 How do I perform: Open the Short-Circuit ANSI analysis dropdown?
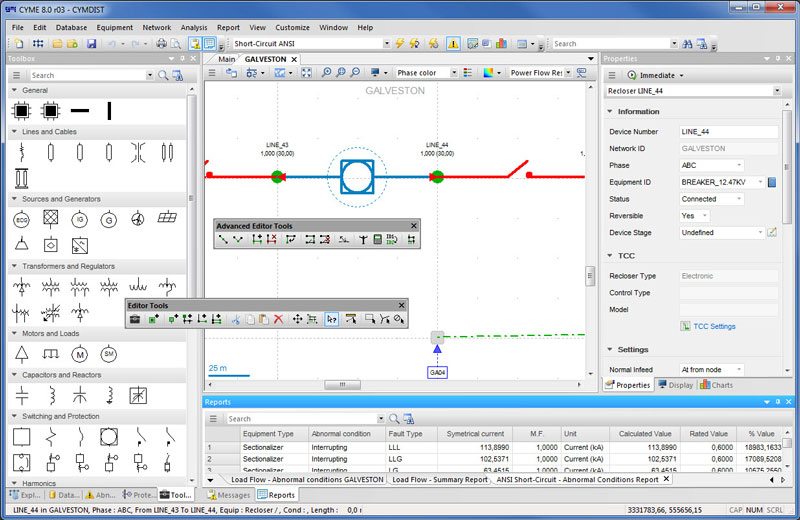click(386, 44)
